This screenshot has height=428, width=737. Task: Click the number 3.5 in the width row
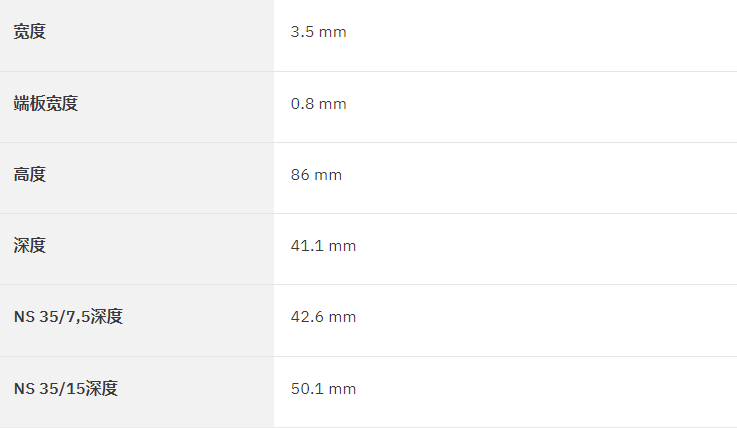pyautogui.click(x=302, y=32)
